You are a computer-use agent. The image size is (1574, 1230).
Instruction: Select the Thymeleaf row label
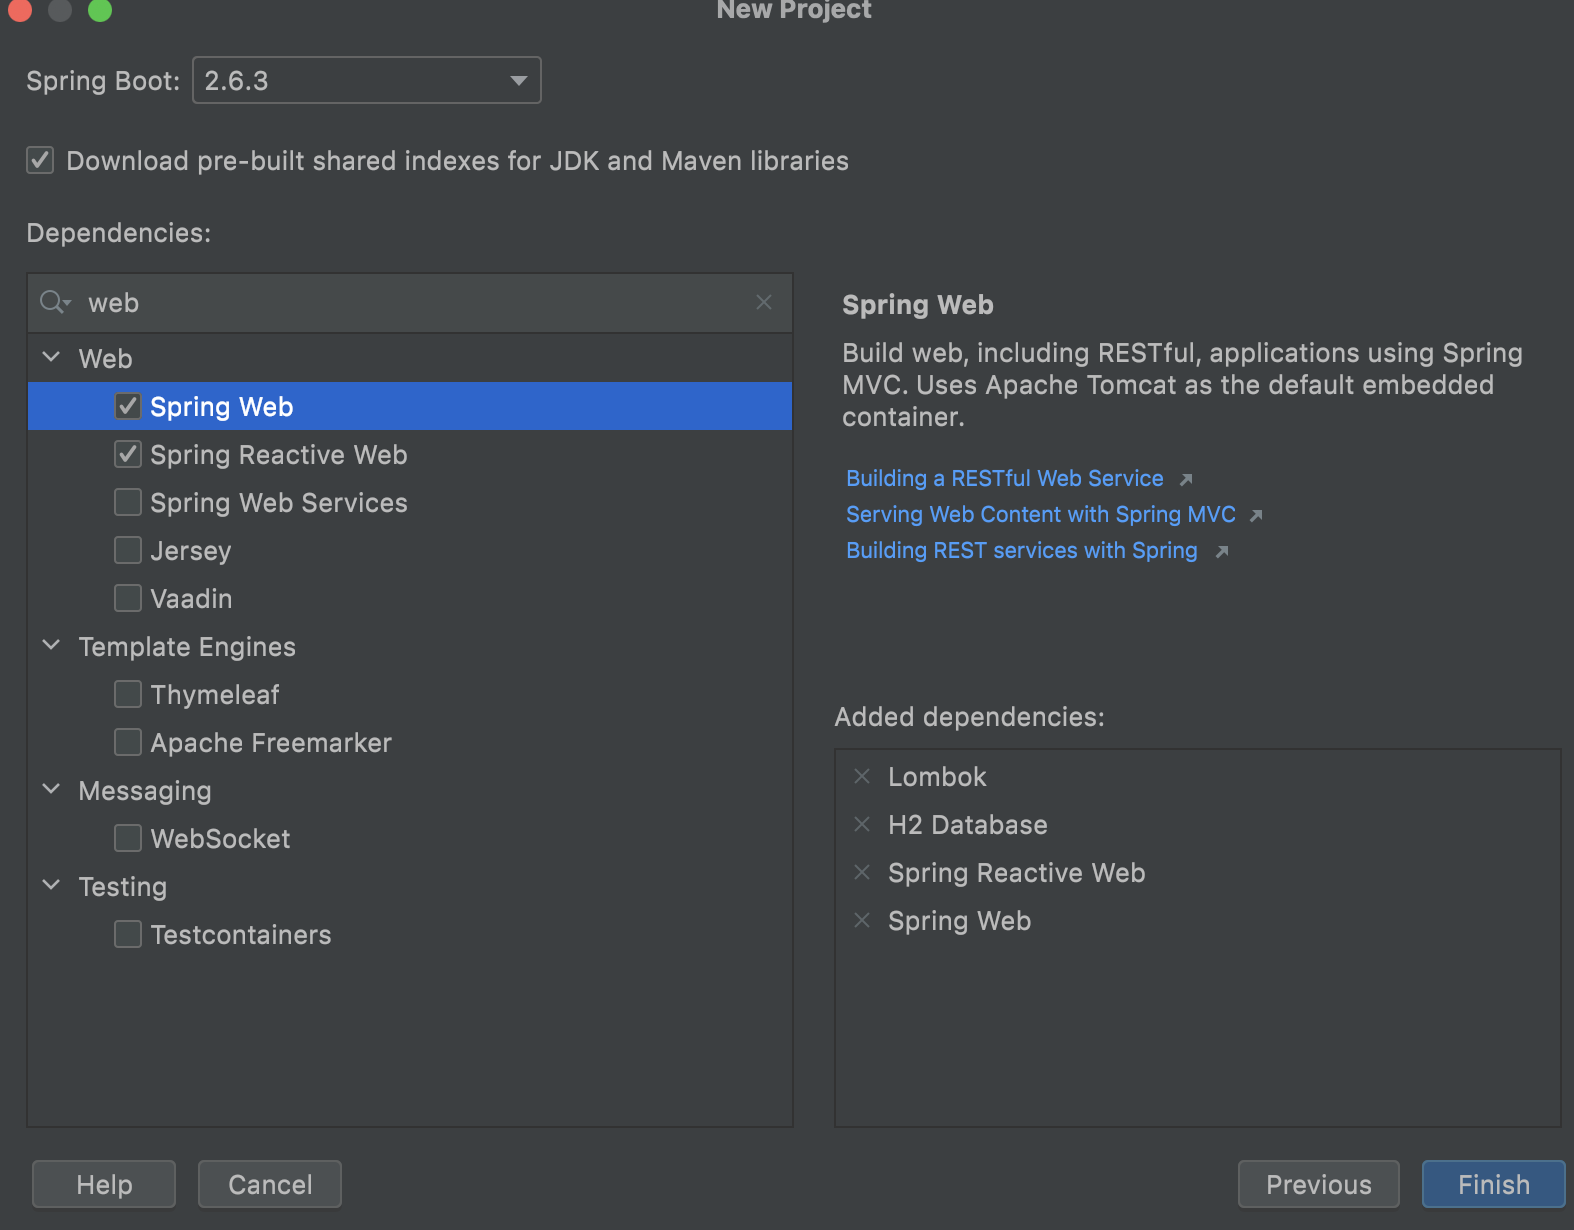[x=215, y=695]
